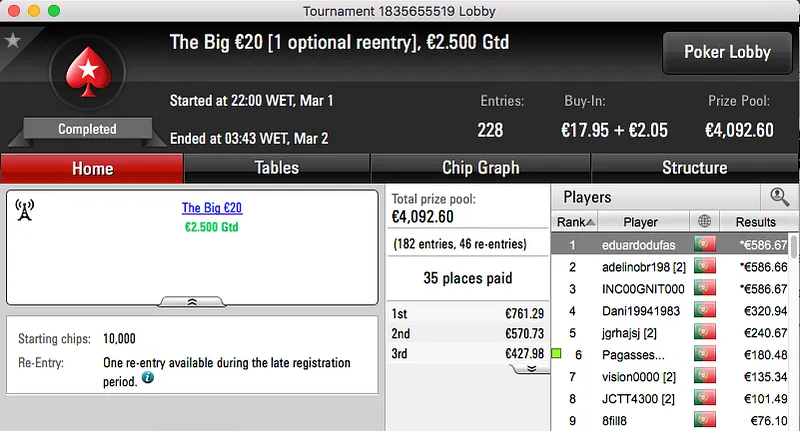Expand the prize payouts list
This screenshot has height=431, width=800.
pyautogui.click(x=530, y=368)
